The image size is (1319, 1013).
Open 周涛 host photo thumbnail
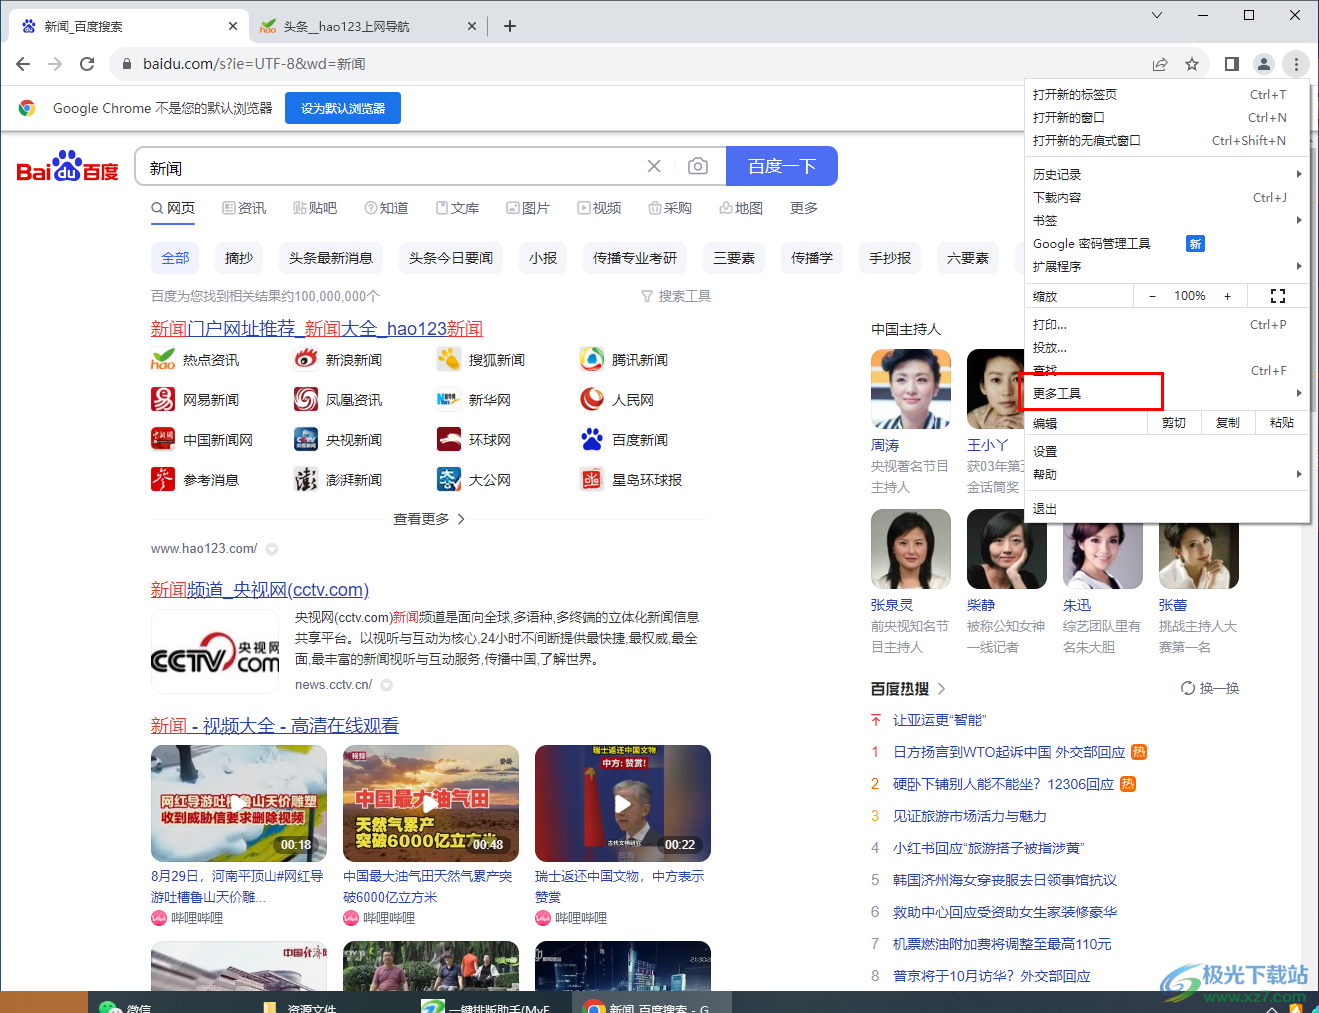coord(911,389)
